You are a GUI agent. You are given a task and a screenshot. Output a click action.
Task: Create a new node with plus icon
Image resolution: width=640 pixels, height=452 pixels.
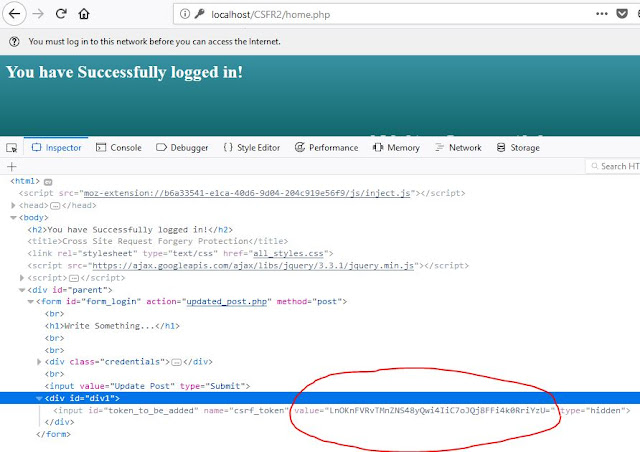pos(12,167)
